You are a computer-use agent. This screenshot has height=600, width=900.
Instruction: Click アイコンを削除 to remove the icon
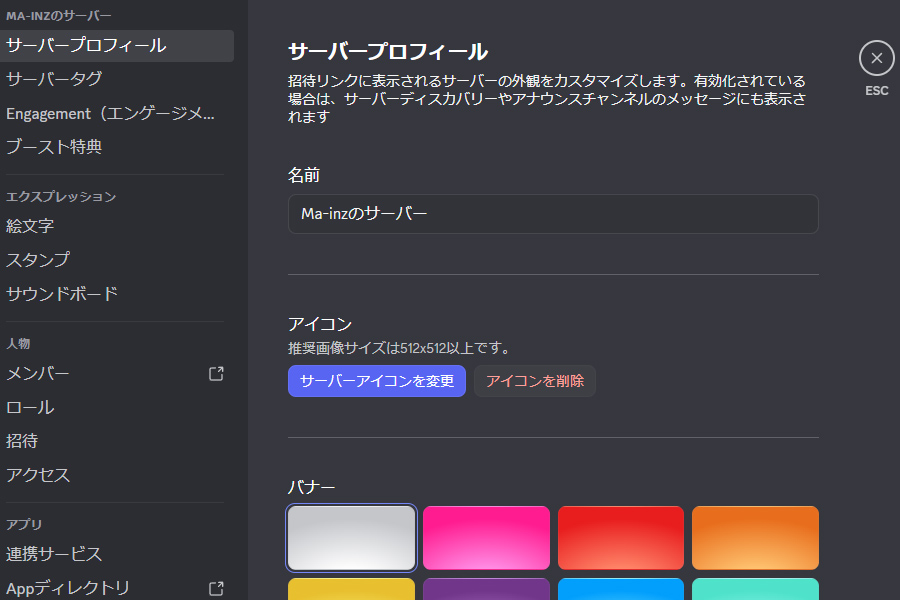coord(534,381)
